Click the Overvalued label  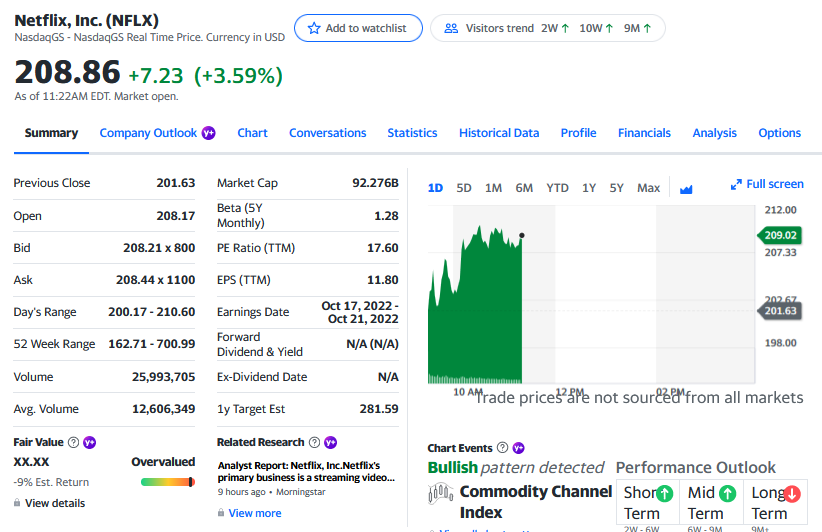163,462
